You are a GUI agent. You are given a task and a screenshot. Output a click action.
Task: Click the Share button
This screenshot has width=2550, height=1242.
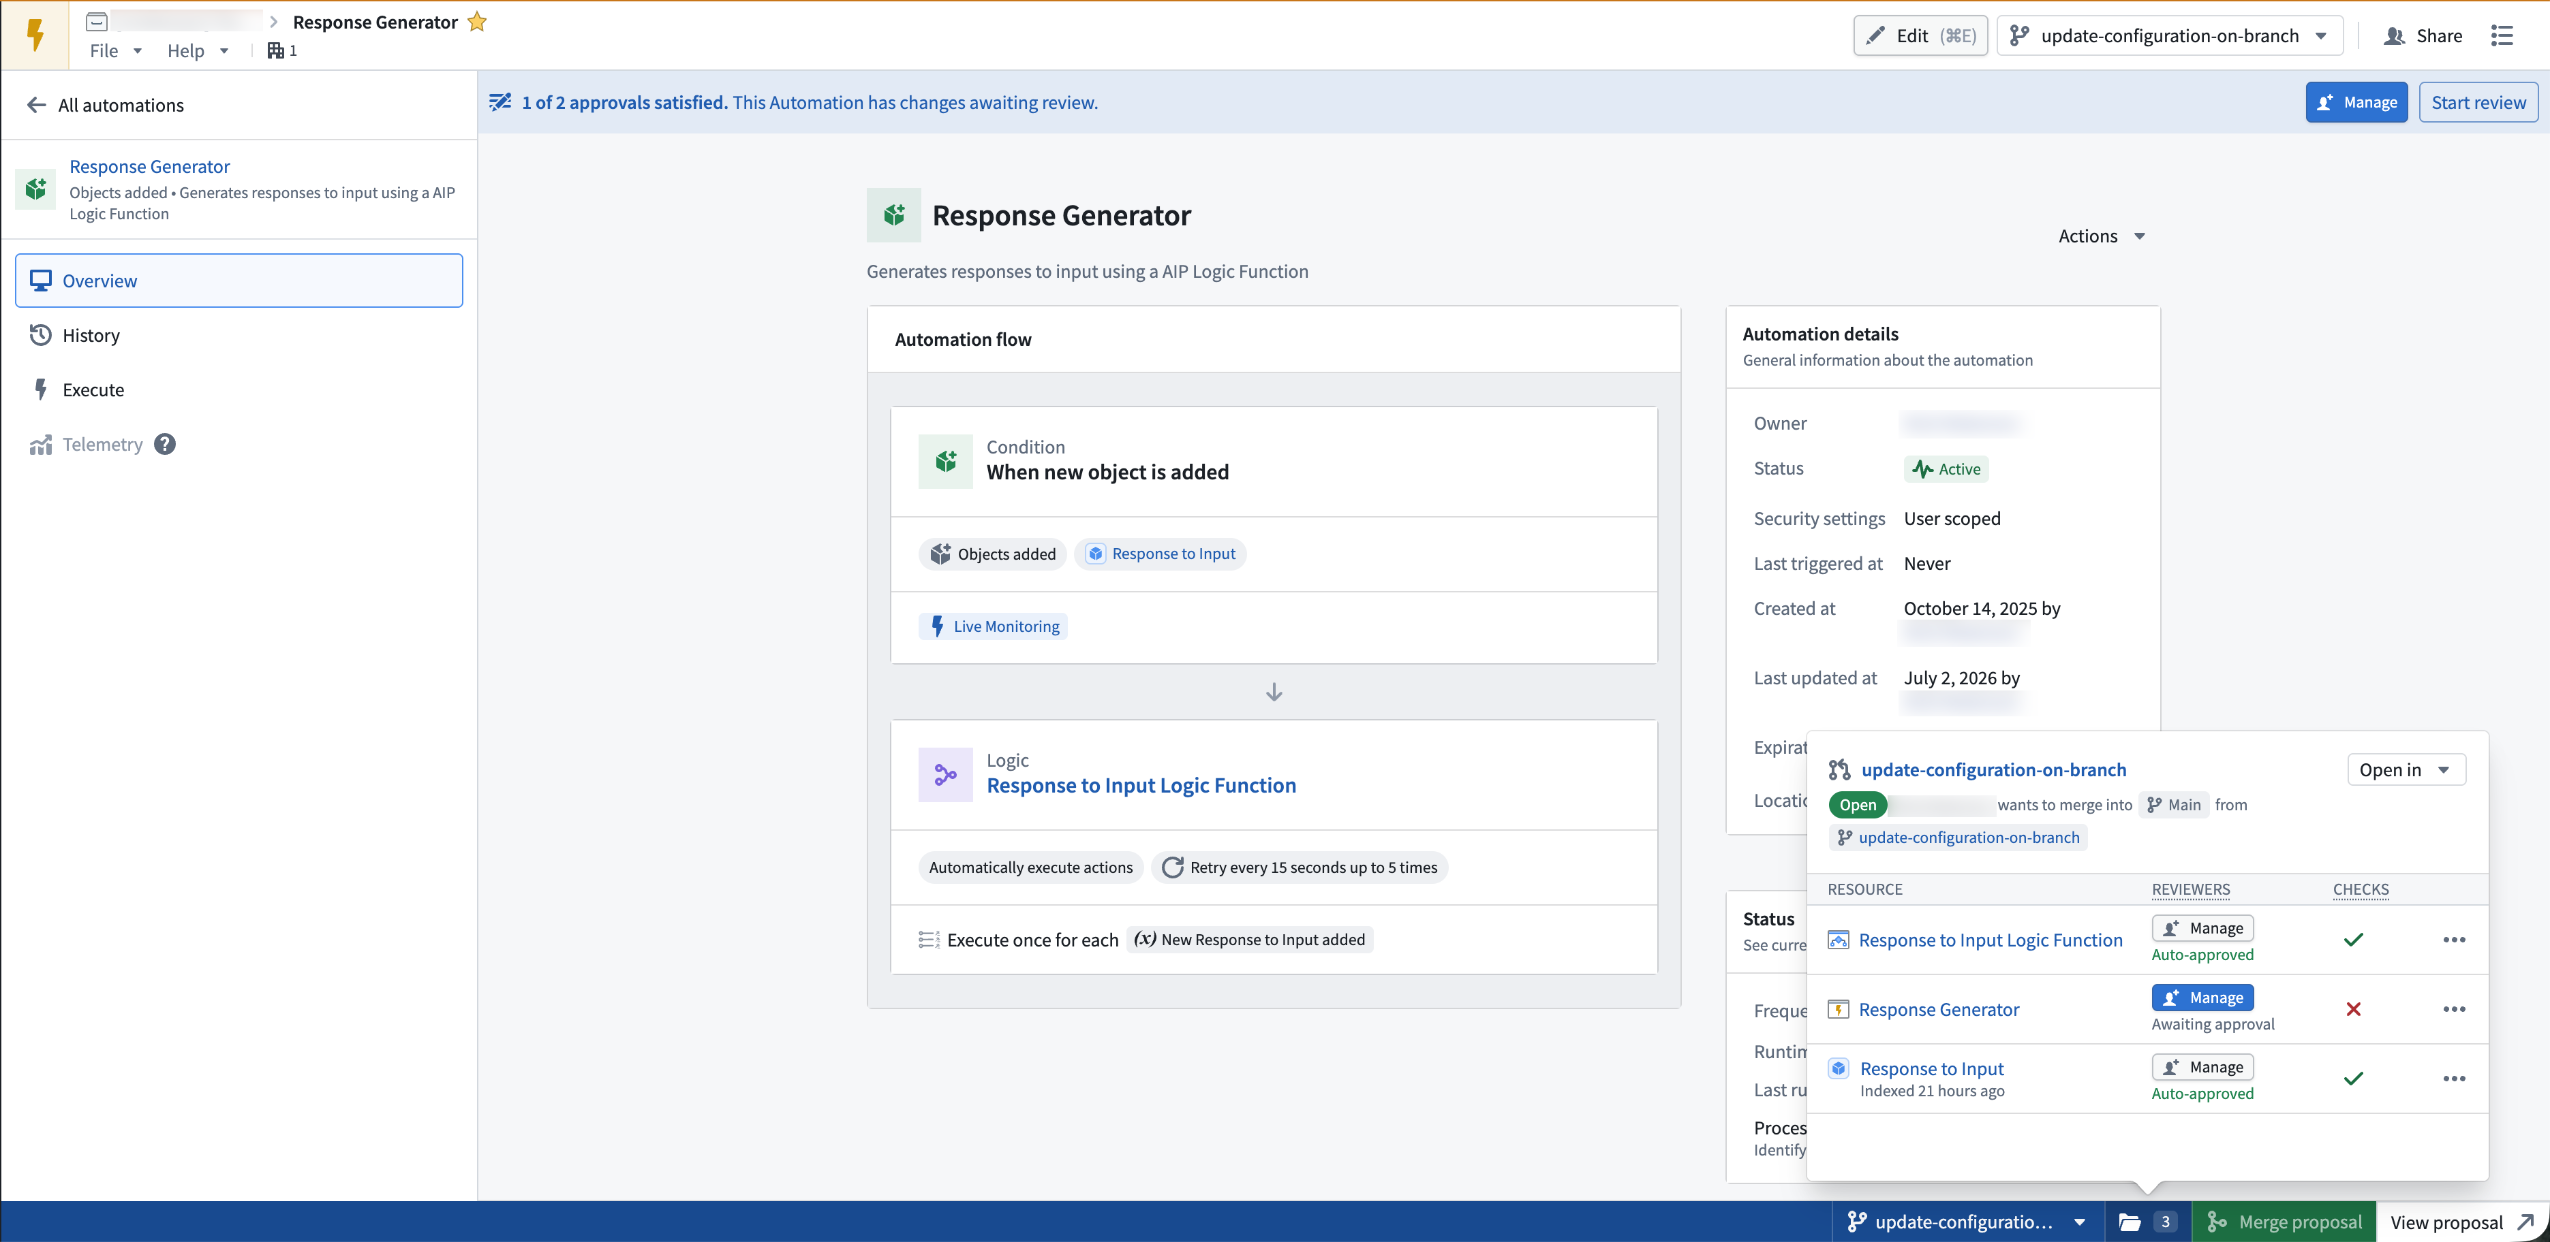(2423, 36)
